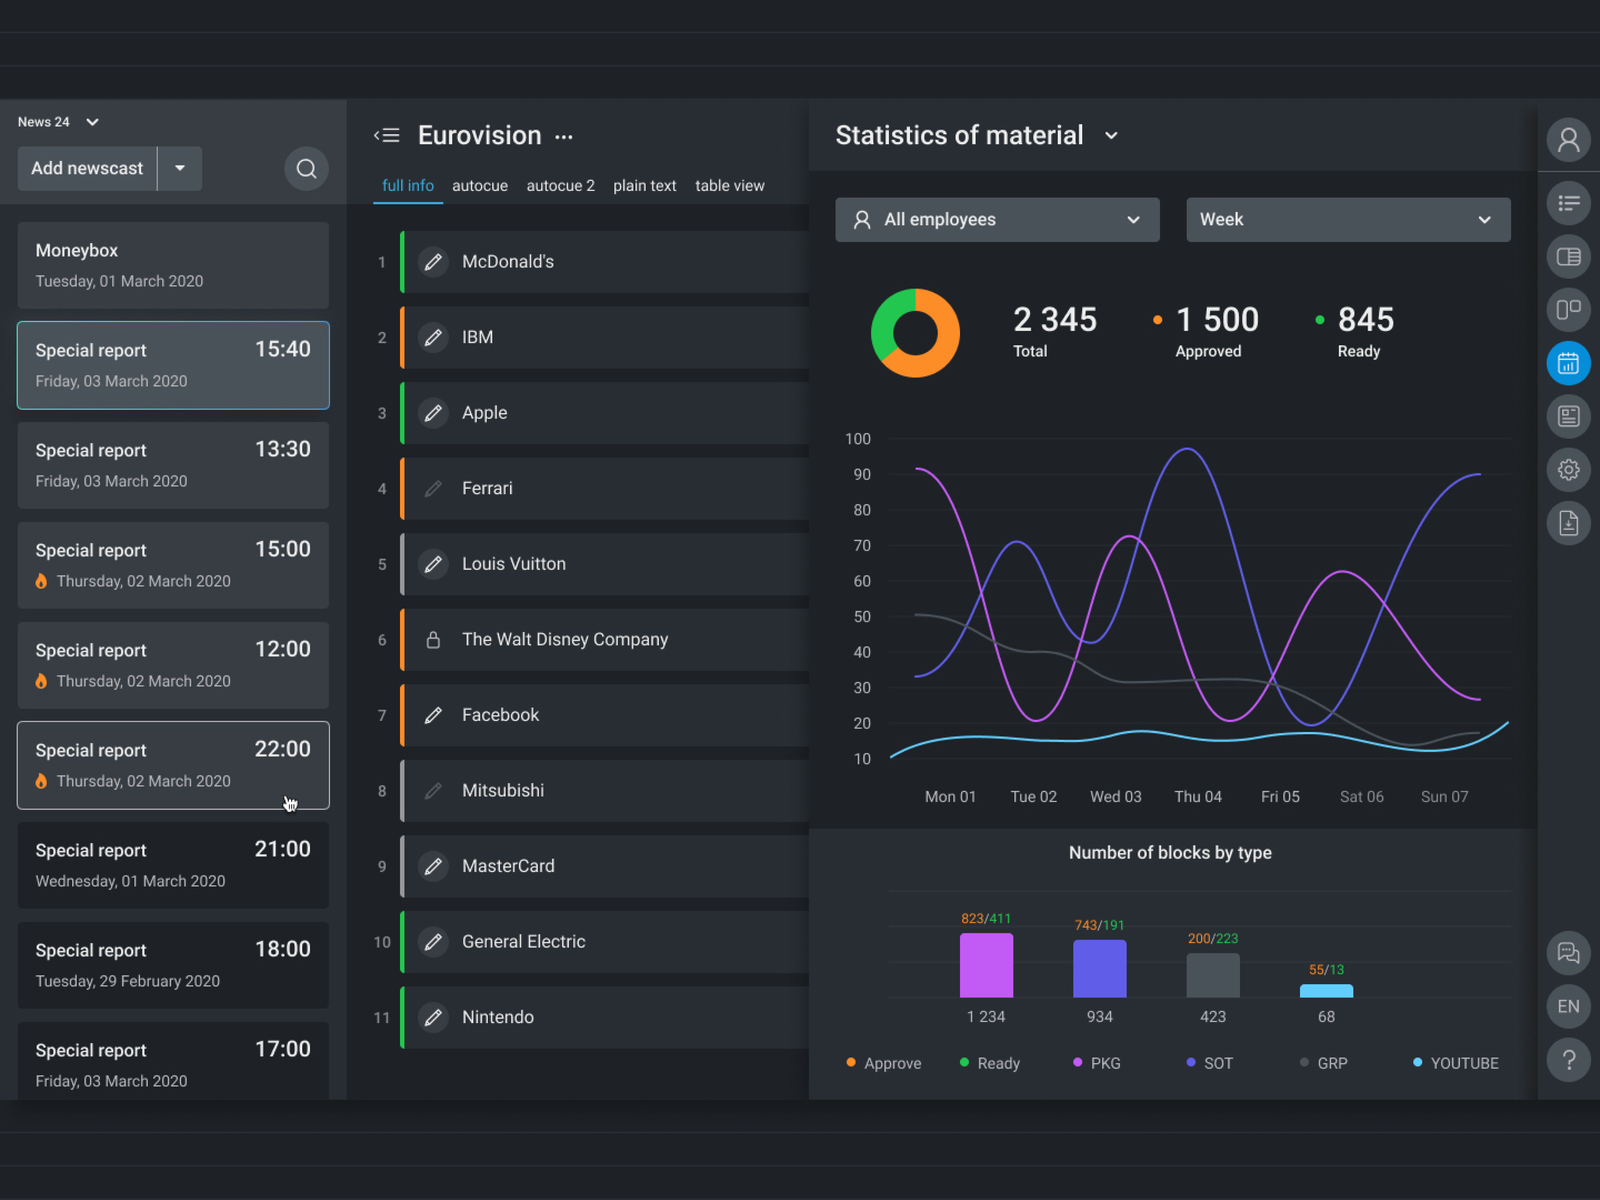Open the chat messages icon
Image resolution: width=1600 pixels, height=1200 pixels.
(1568, 953)
